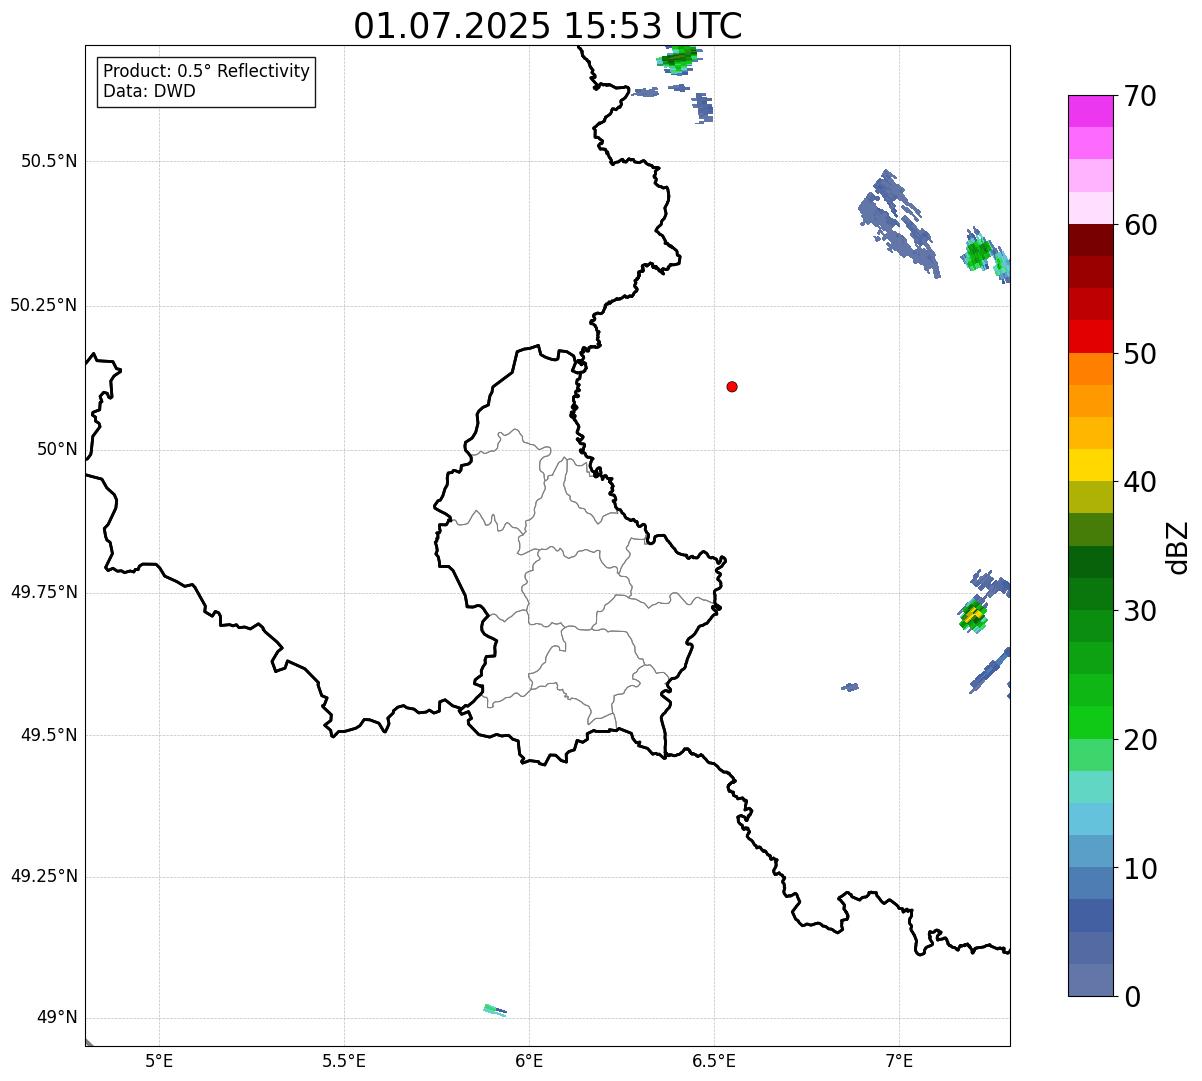This screenshot has height=1081, width=1202.
Task: Click the '50.5°N' latitude label
Action: click(x=49, y=161)
